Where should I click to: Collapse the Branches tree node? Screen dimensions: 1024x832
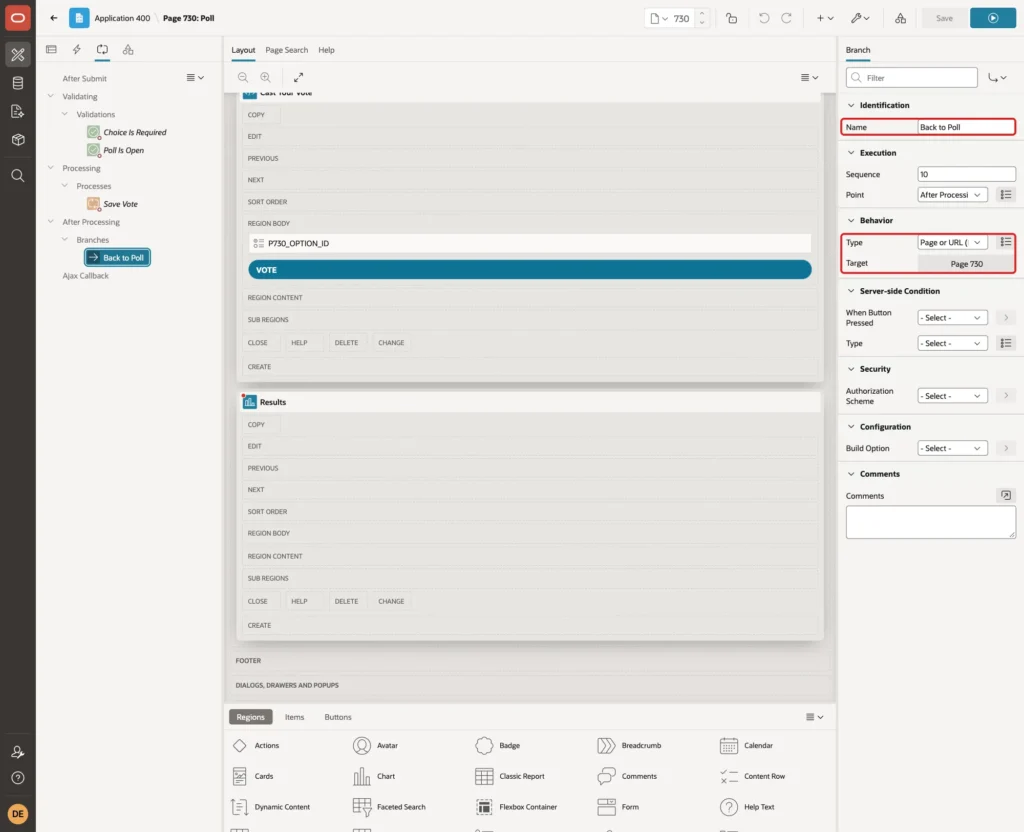65,240
